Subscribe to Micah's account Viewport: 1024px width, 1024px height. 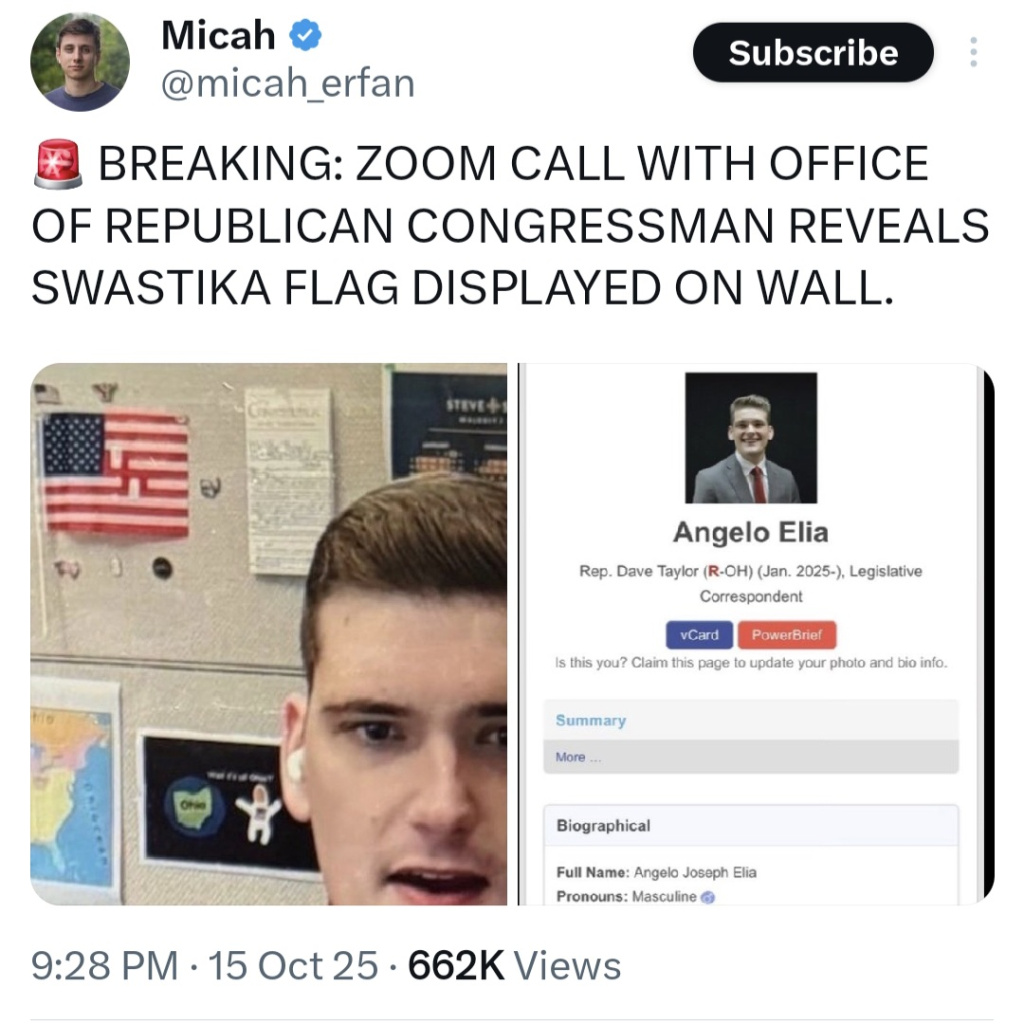813,52
